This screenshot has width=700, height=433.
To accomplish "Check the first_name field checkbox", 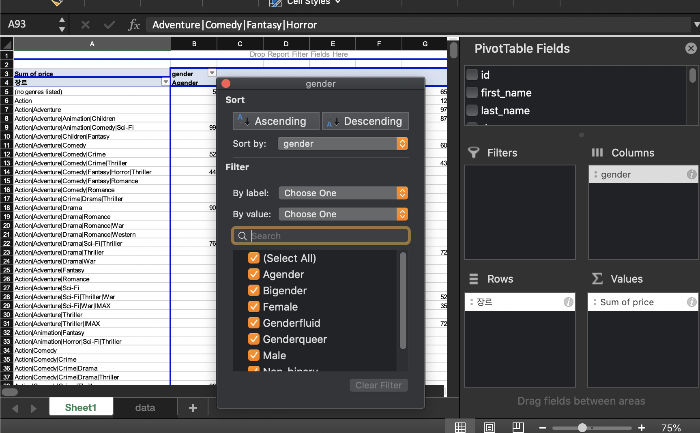I will click(472, 92).
